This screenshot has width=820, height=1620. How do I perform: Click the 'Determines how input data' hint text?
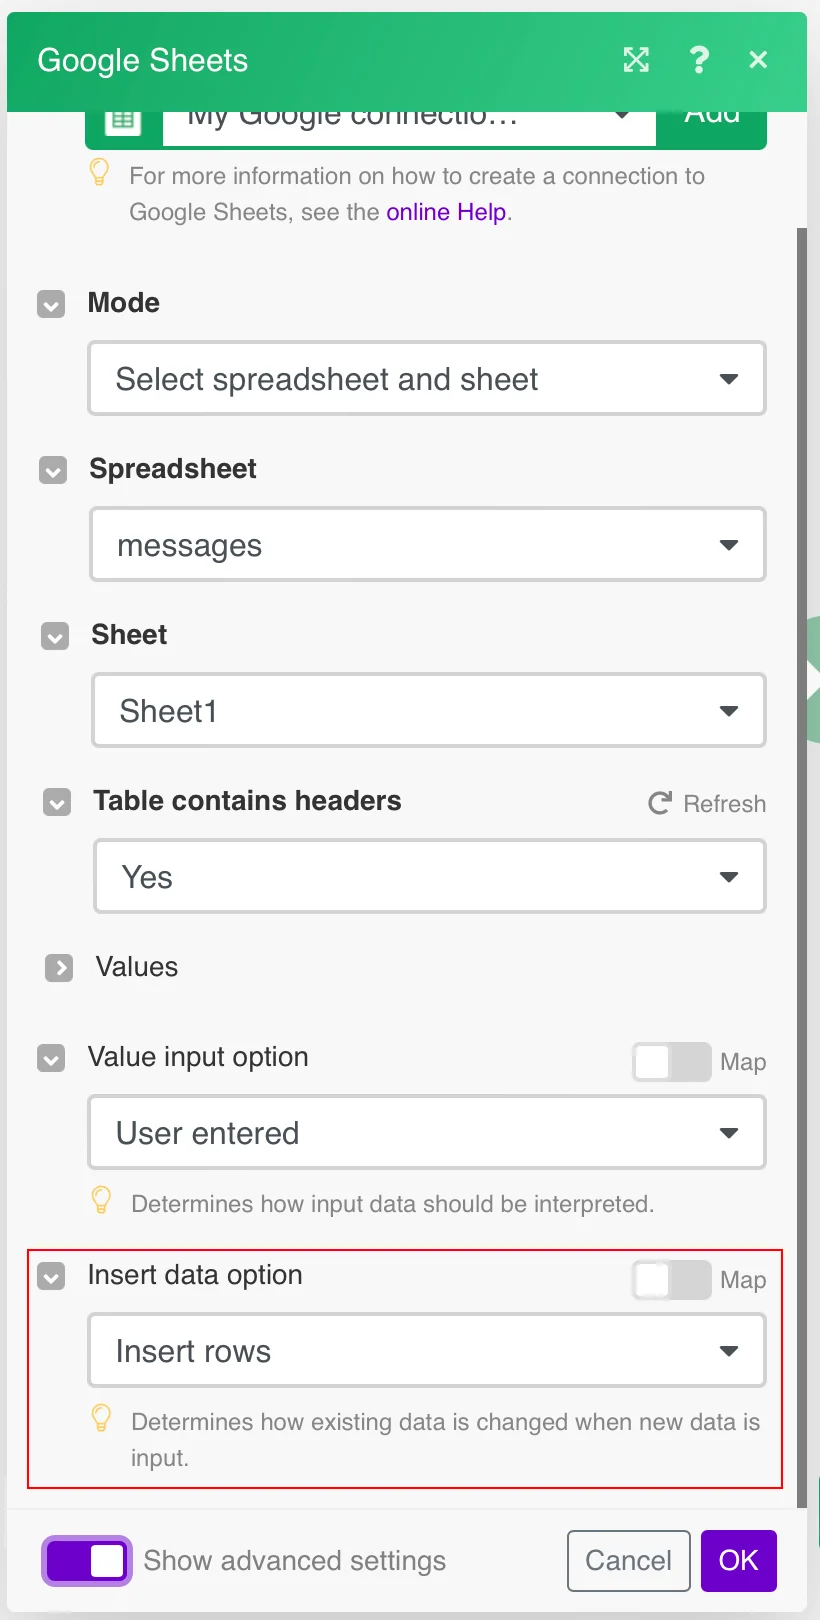[x=393, y=1204]
